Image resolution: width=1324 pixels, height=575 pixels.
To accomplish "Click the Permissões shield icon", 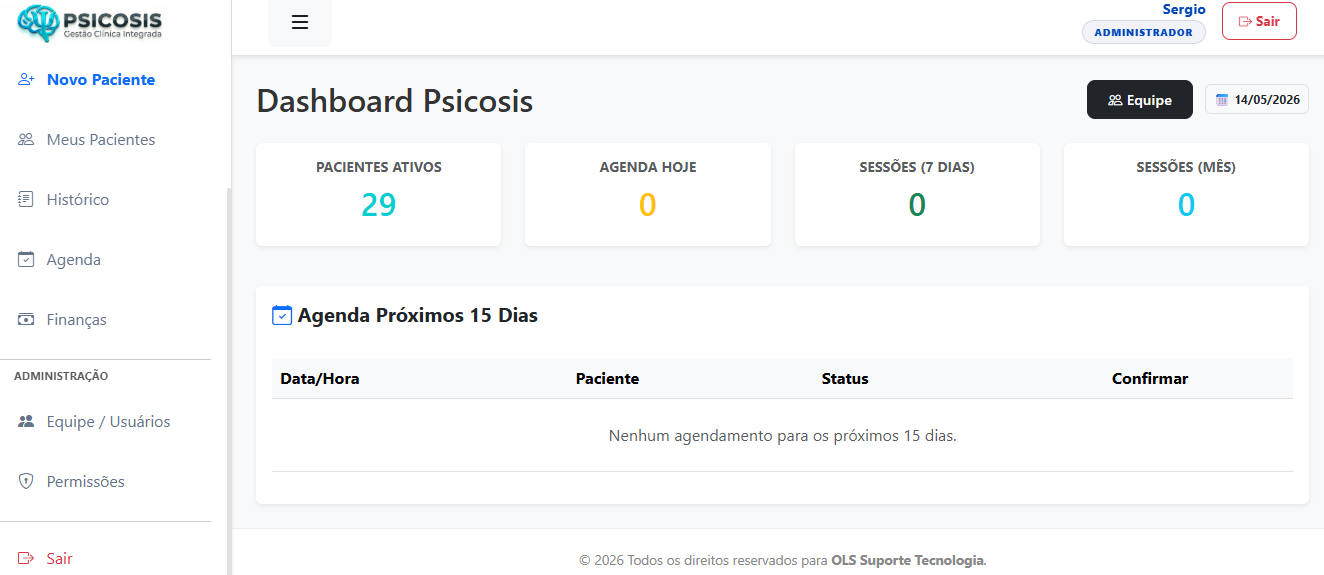I will pyautogui.click(x=27, y=481).
